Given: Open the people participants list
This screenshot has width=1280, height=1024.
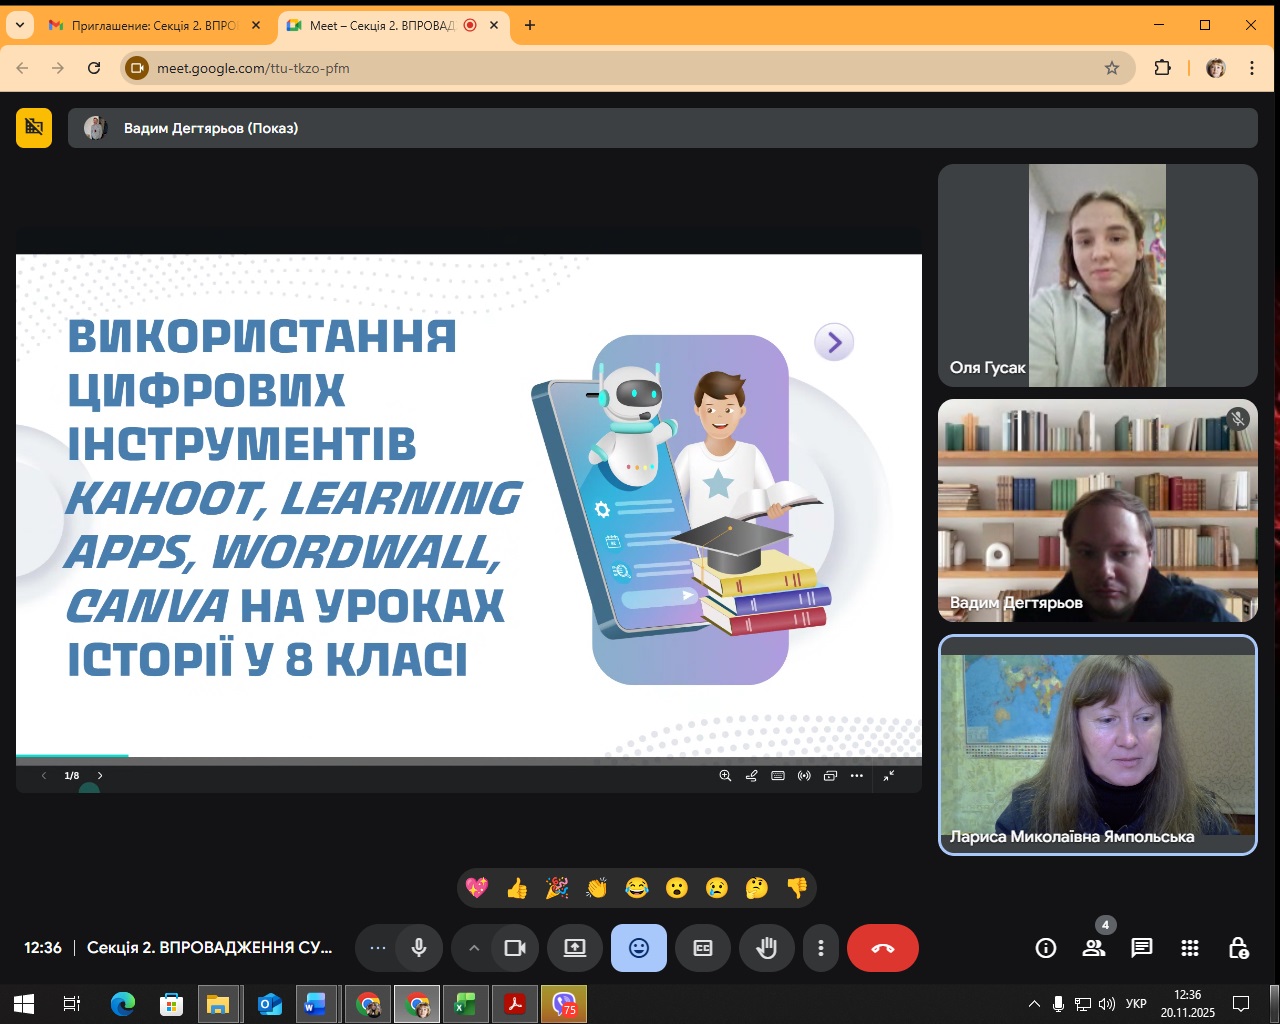Looking at the screenshot, I should pyautogui.click(x=1093, y=948).
